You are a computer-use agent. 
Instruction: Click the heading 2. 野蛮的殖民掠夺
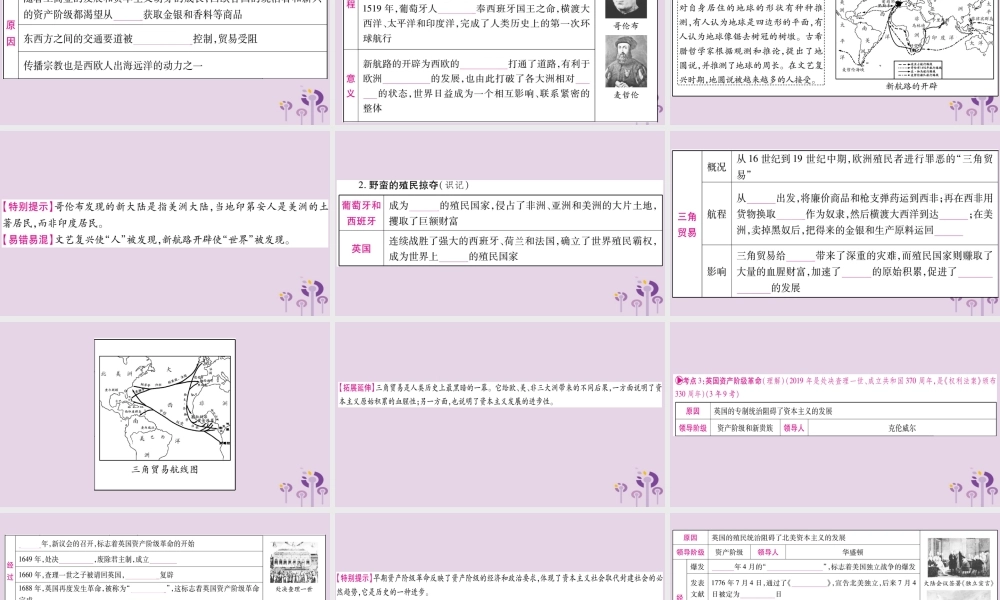click(413, 185)
